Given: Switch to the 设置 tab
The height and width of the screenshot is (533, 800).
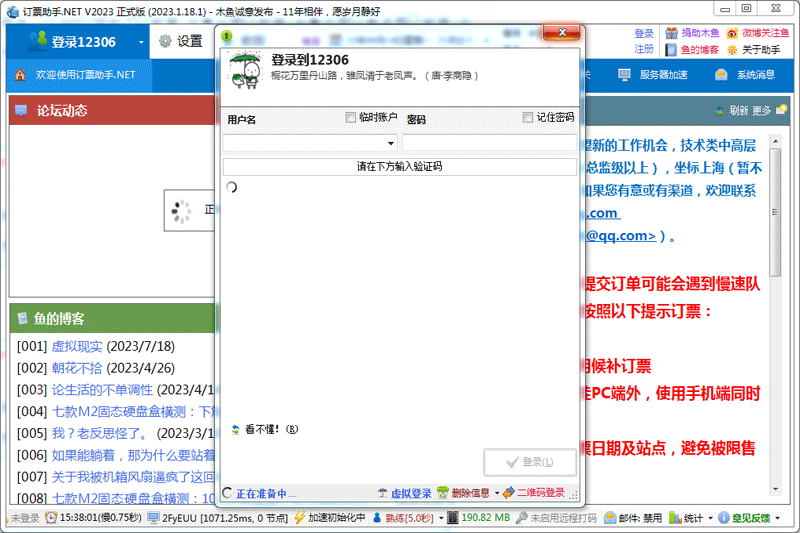Looking at the screenshot, I should click(181, 41).
